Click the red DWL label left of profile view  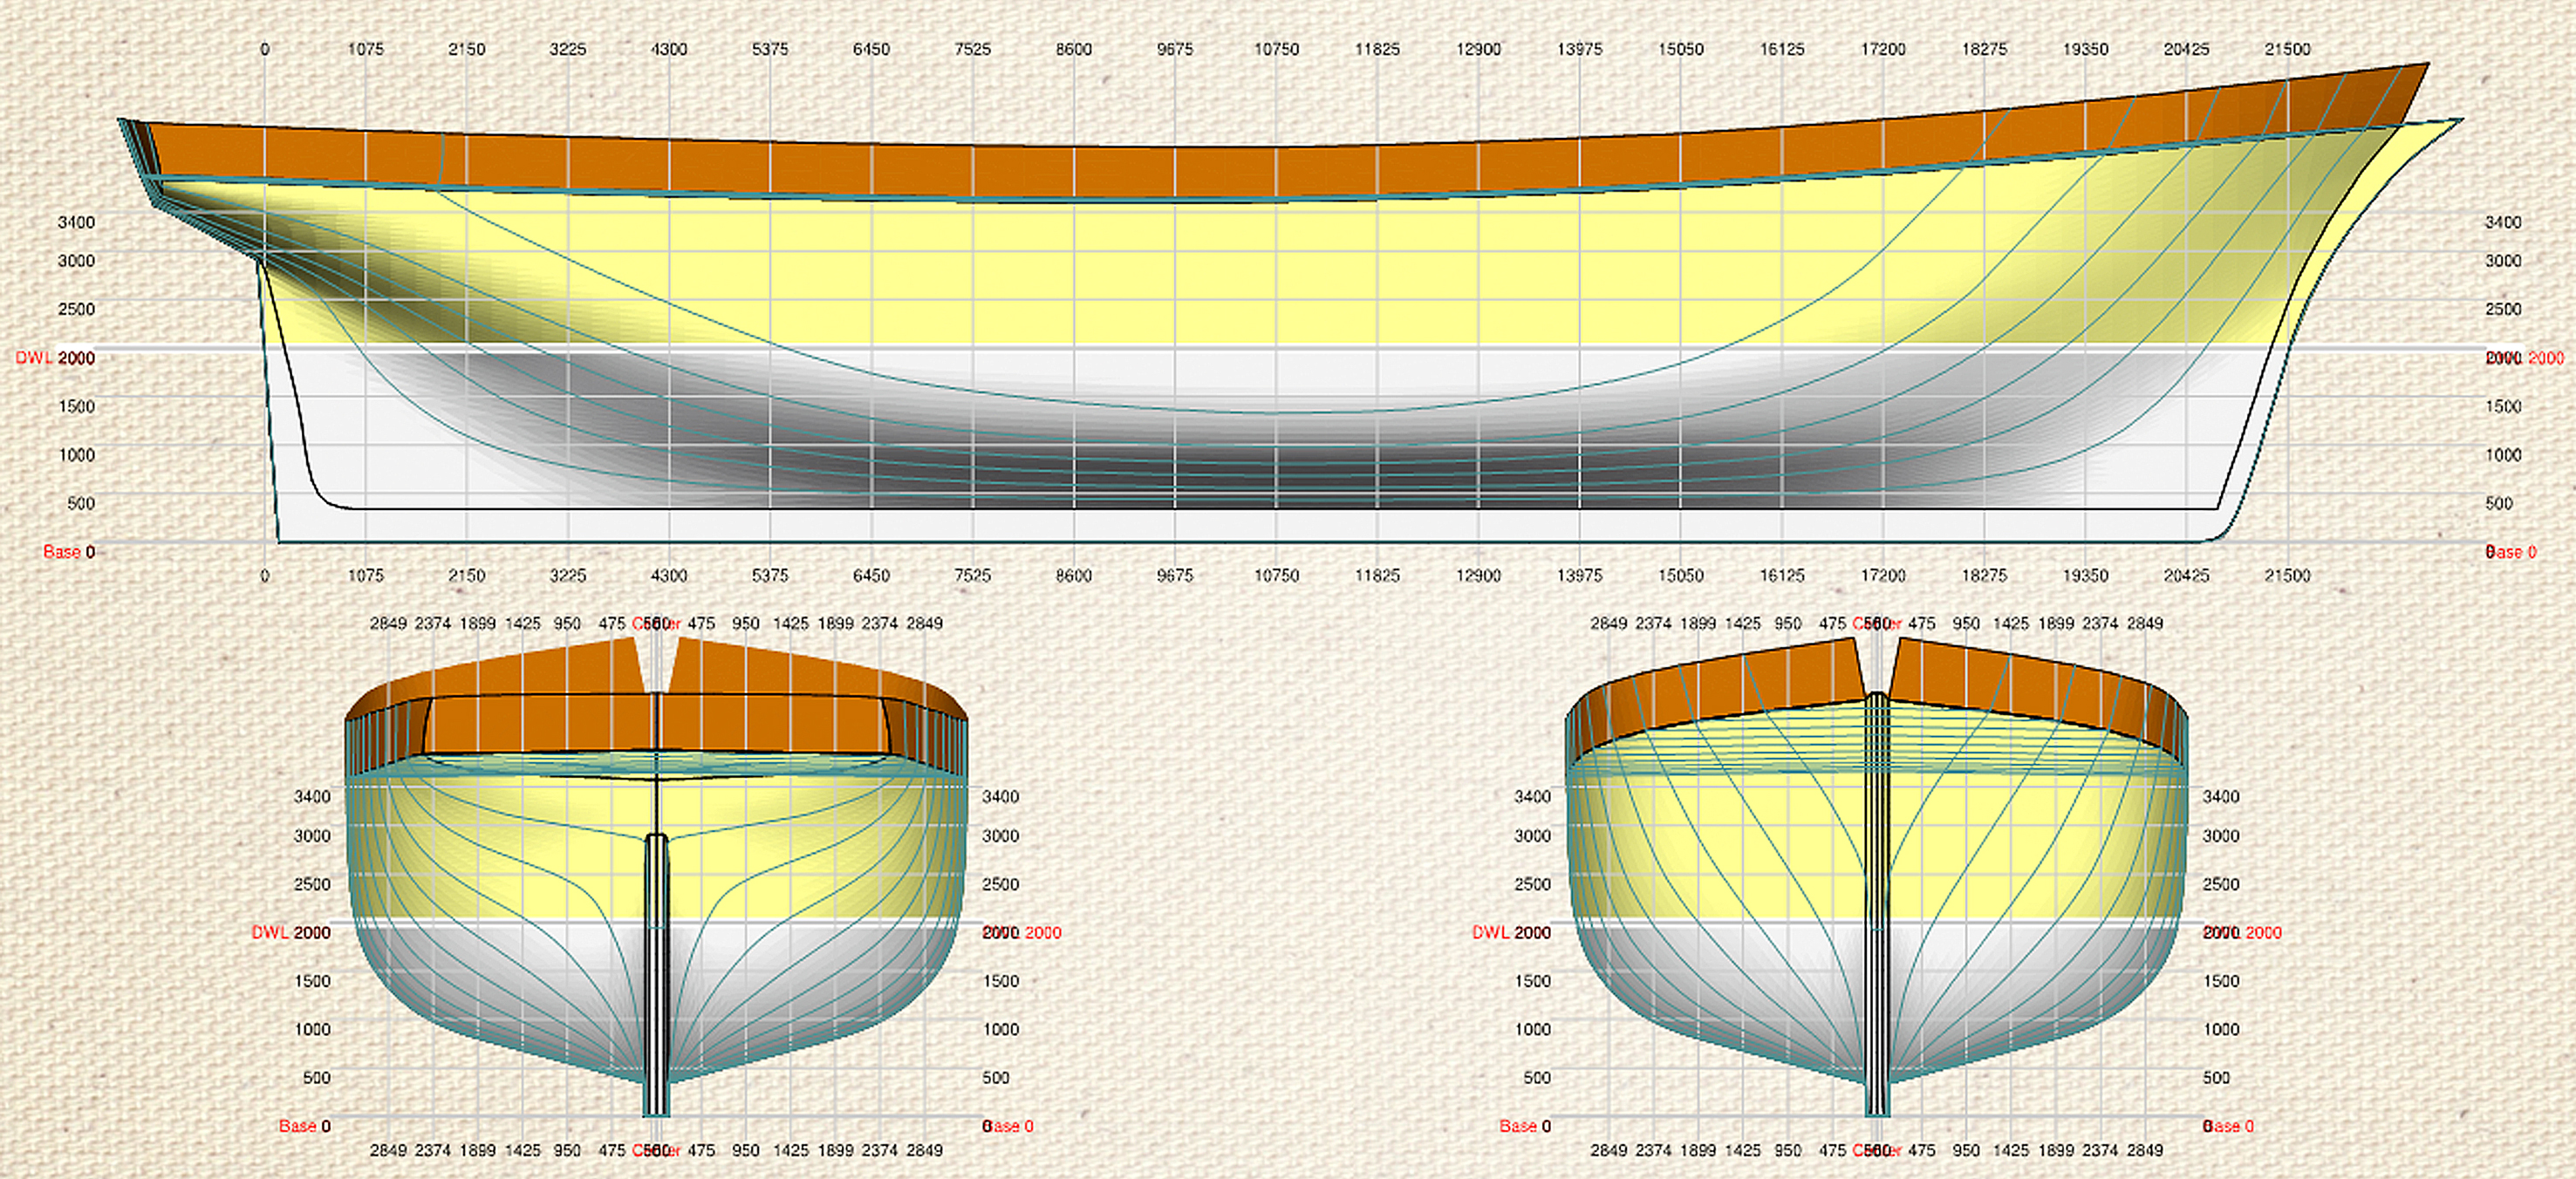coord(34,358)
